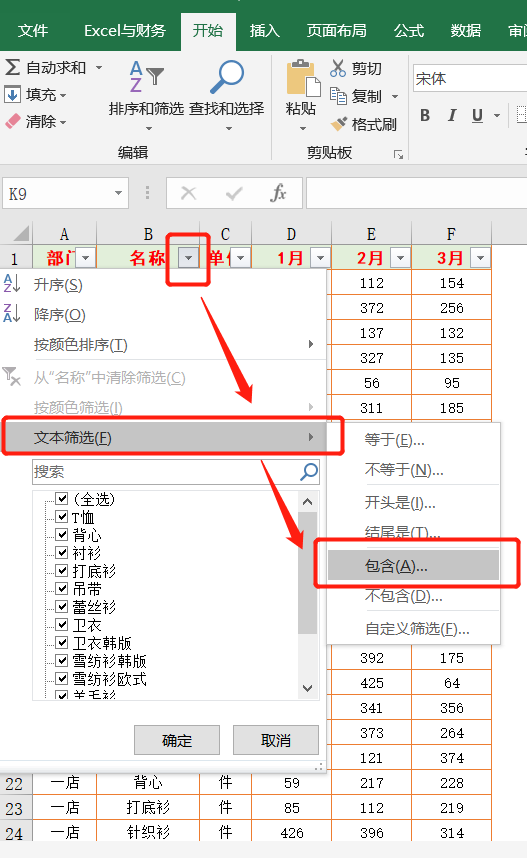Open the 部门 column filter dropdown
The image size is (527, 858).
[x=86, y=257]
